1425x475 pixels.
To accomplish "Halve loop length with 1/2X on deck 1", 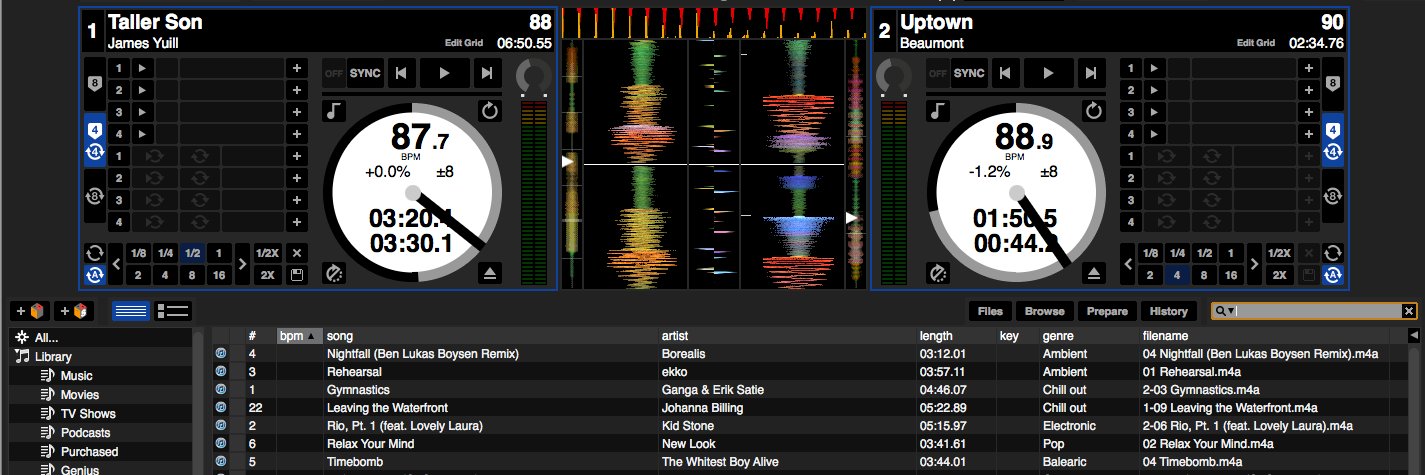I will tap(267, 253).
